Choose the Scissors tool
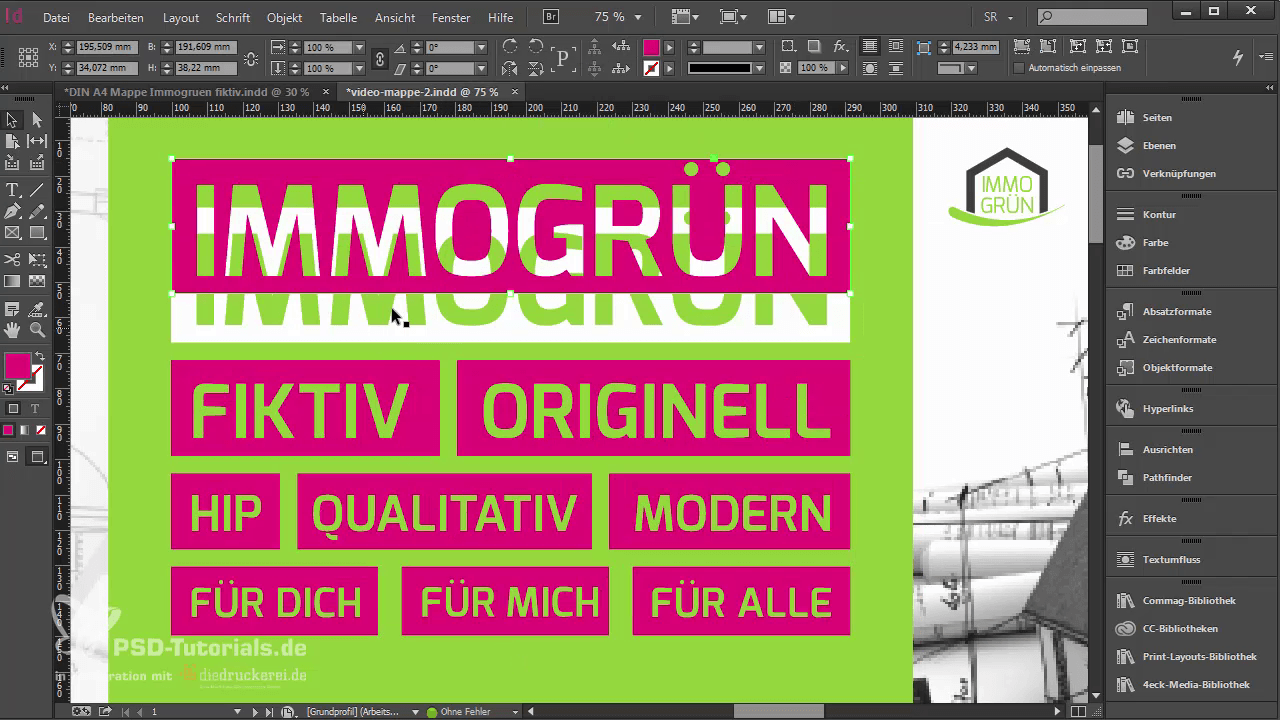This screenshot has height=720, width=1280. (13, 260)
